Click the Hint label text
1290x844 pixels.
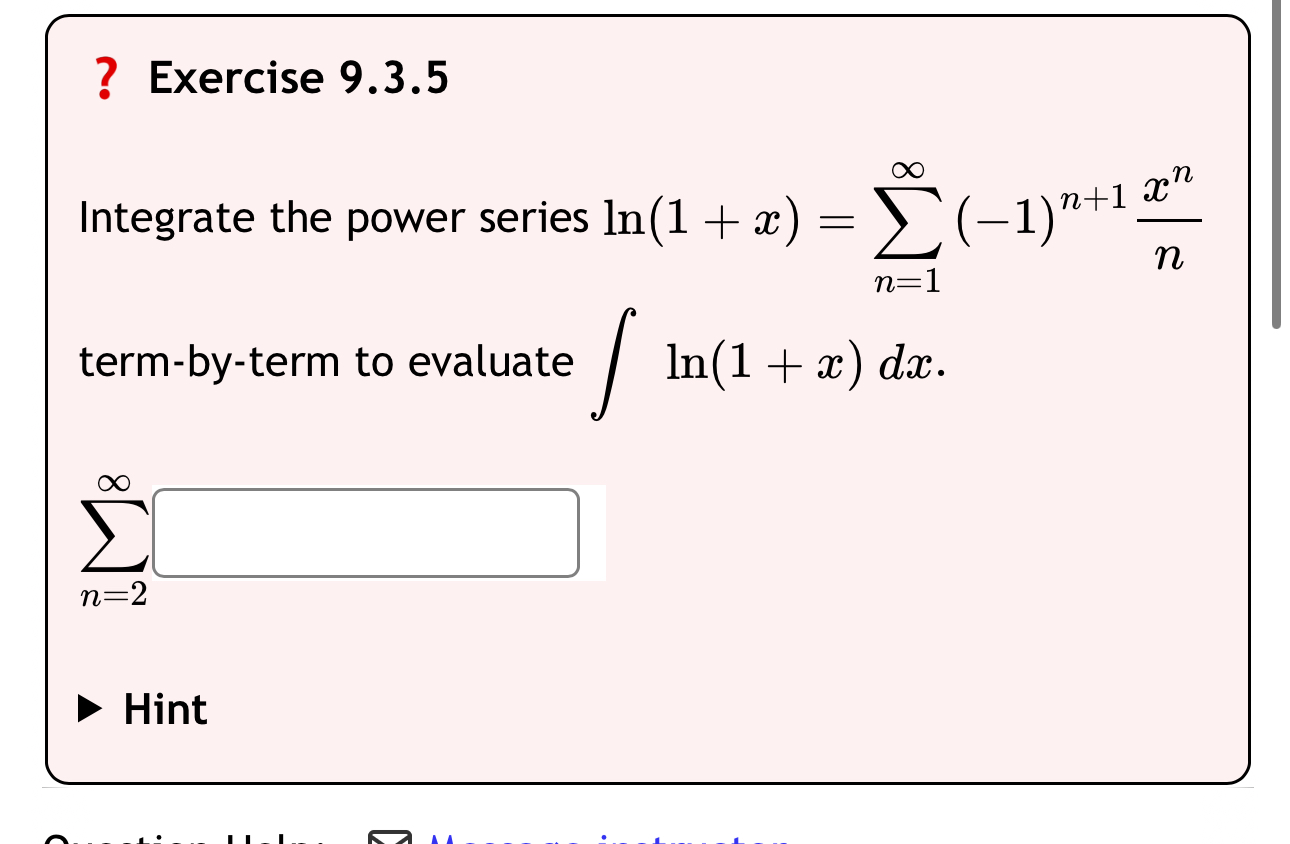coord(165,708)
